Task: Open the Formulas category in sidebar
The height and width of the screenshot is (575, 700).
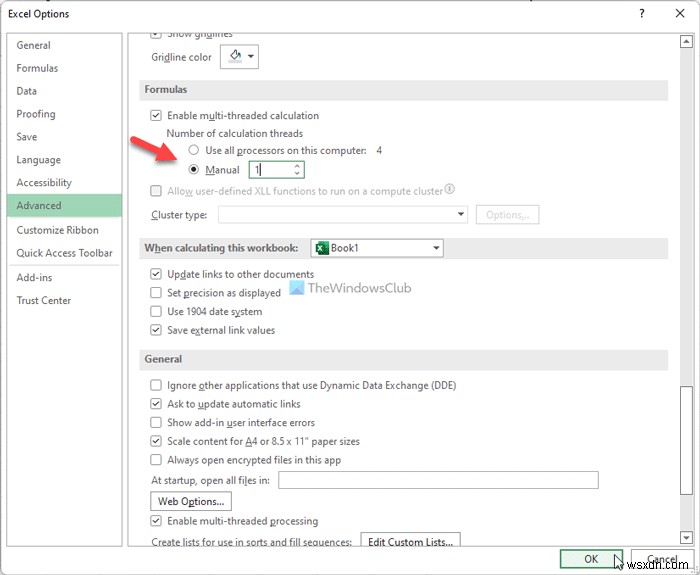Action: 64,68
